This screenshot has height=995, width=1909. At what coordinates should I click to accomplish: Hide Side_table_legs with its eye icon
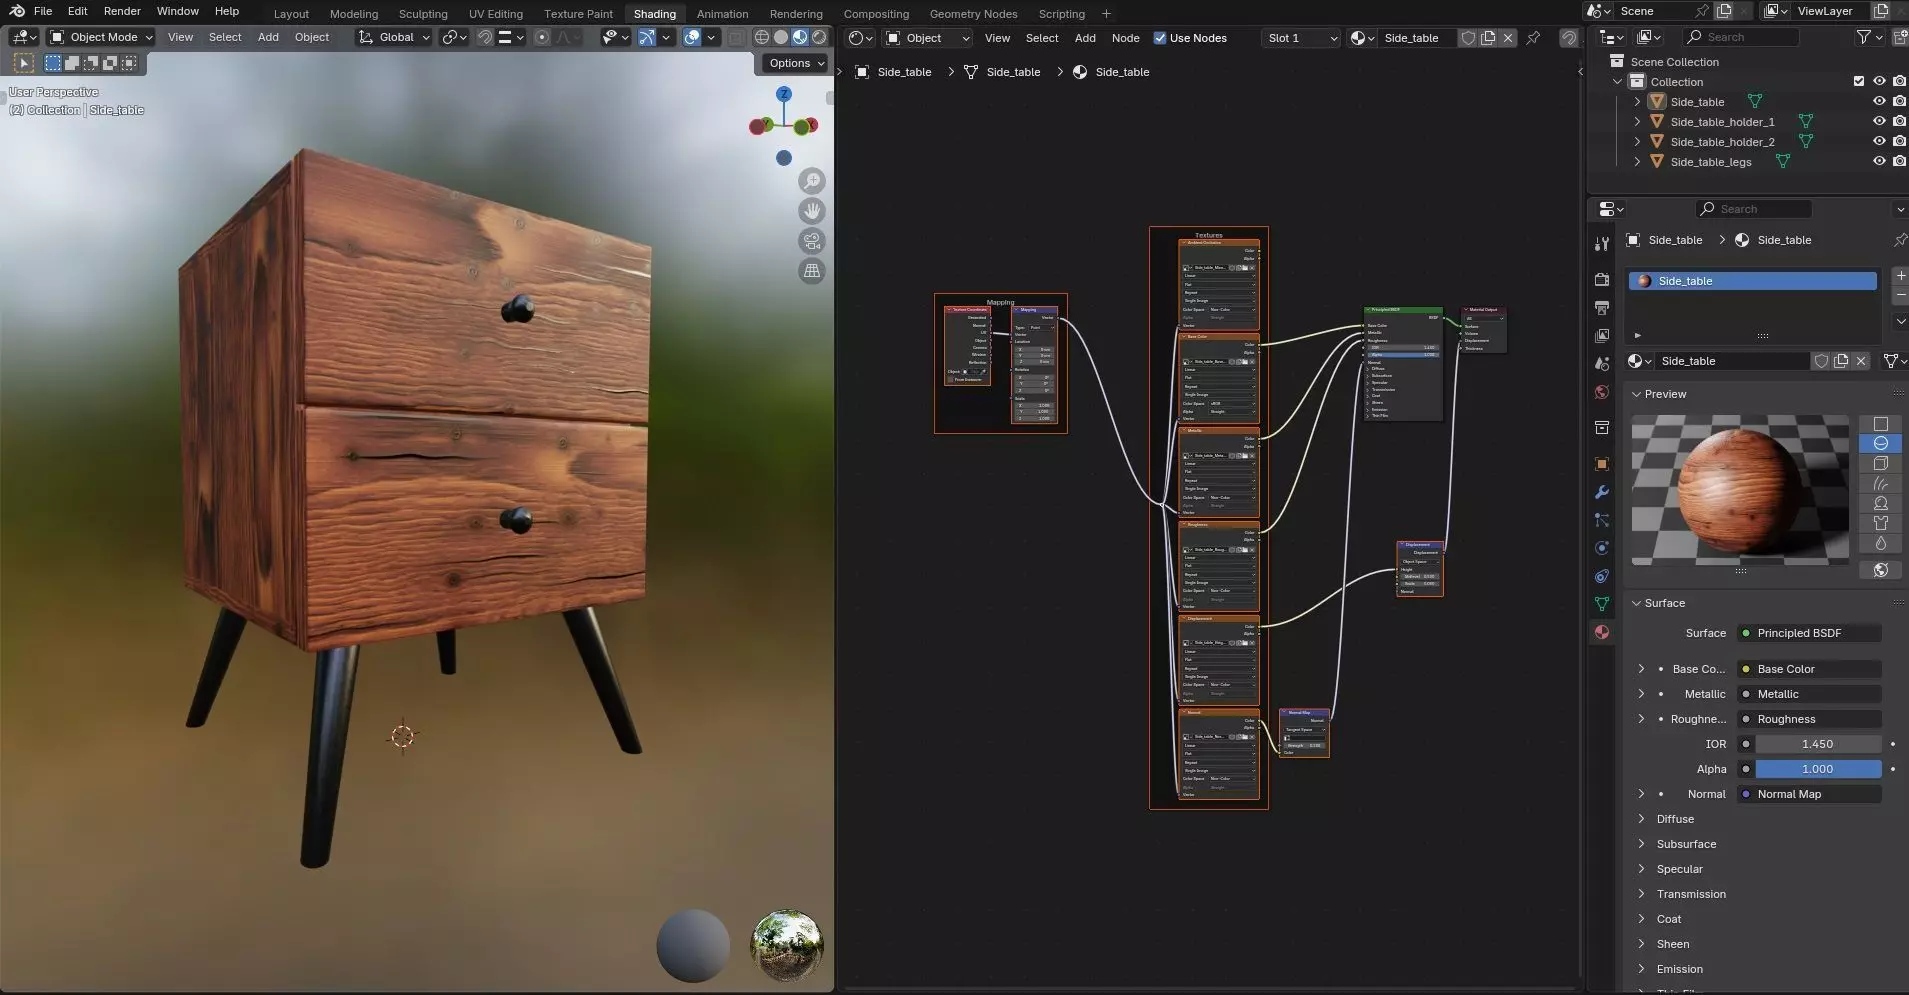coord(1878,161)
